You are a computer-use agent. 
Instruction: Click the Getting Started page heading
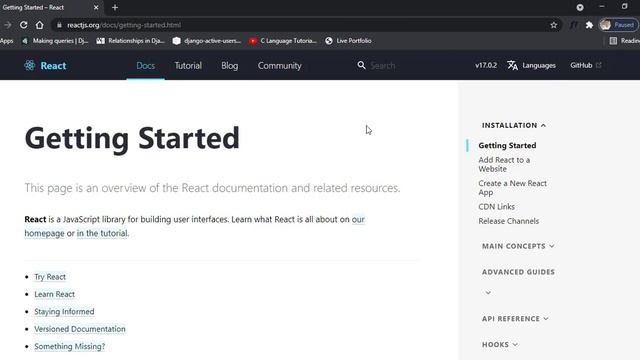[132, 138]
